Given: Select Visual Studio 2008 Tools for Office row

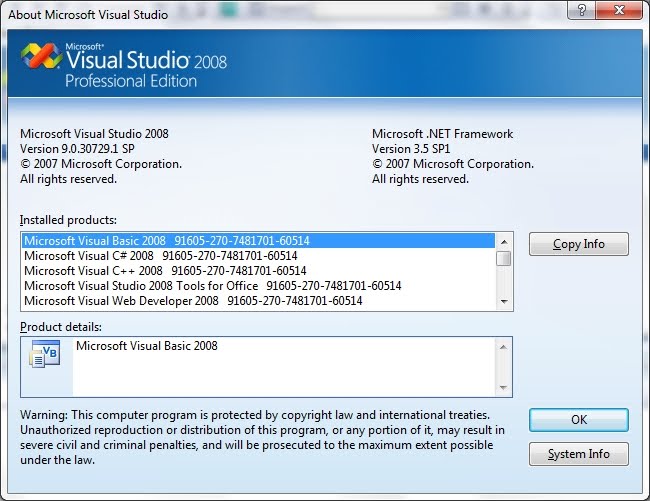Looking at the screenshot, I should (259, 286).
